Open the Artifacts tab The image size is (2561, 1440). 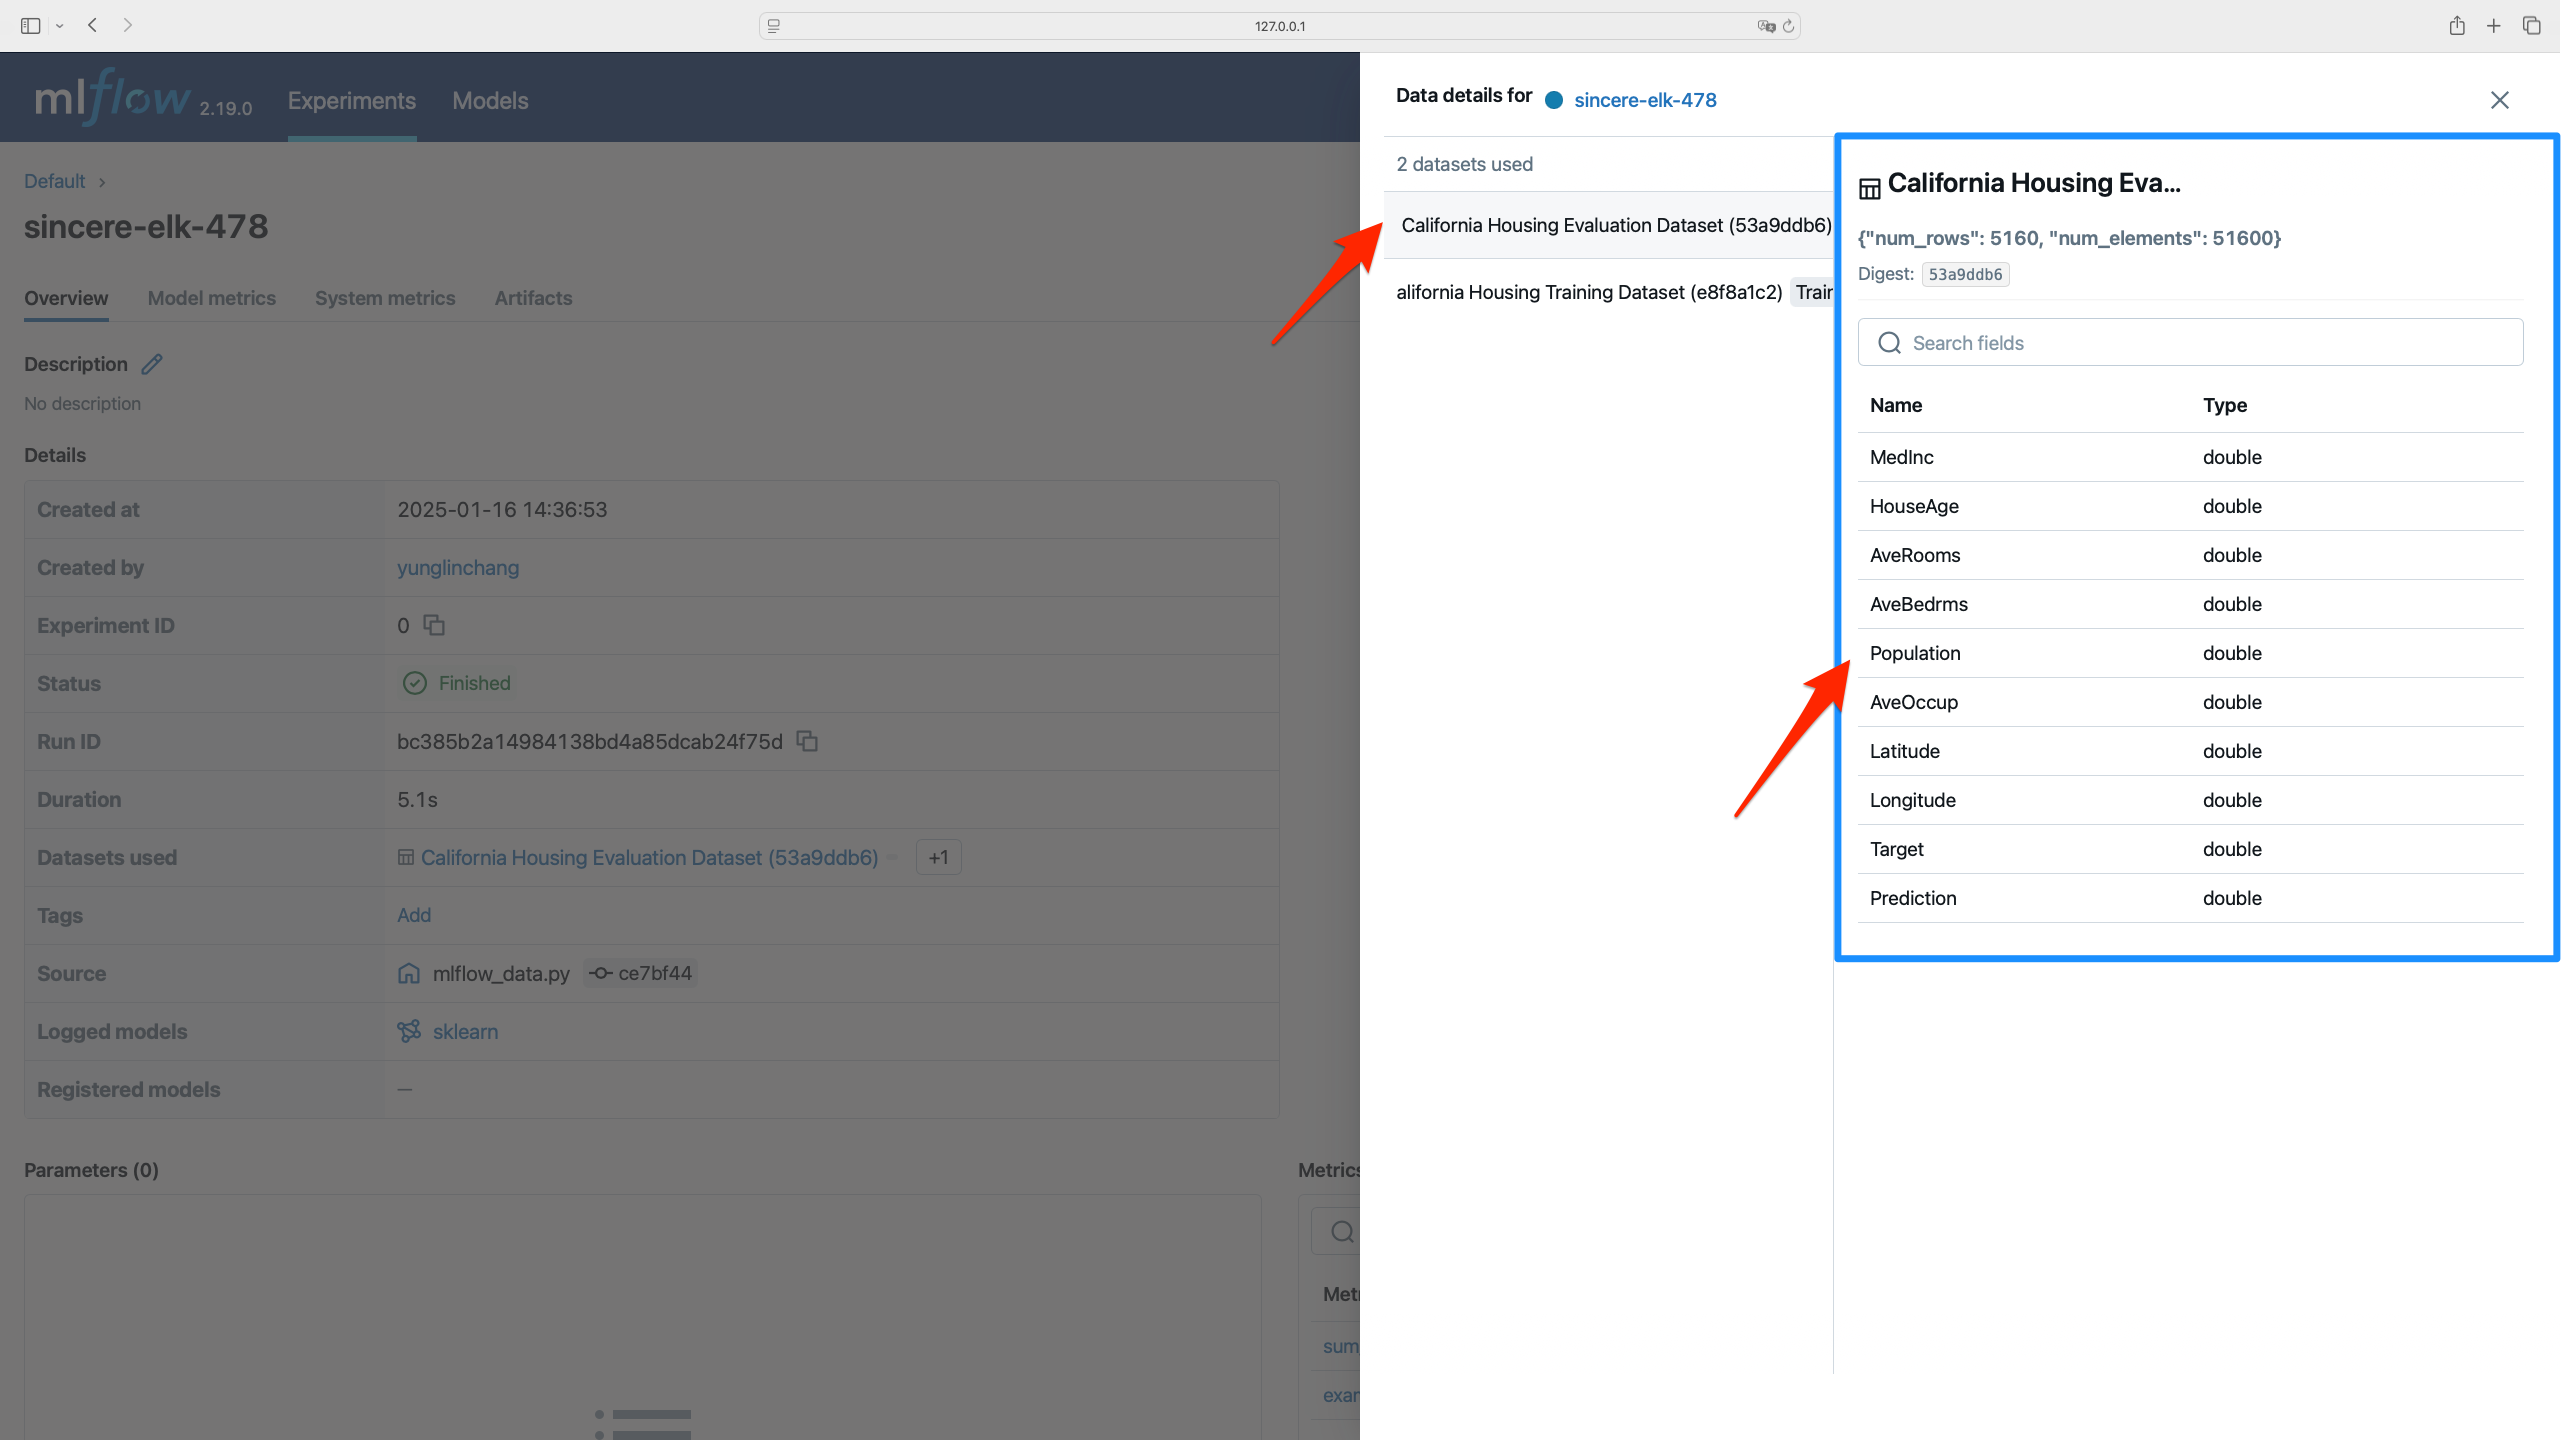click(533, 298)
